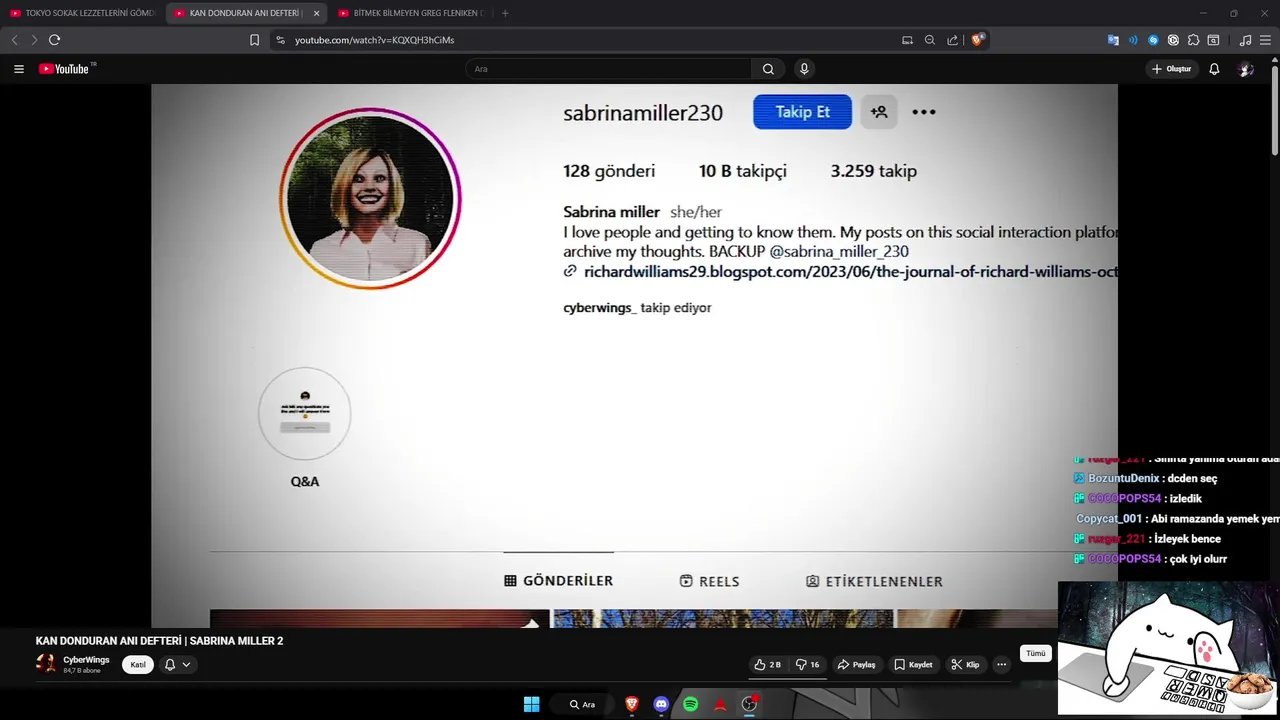Share this page via share icon
The image size is (1280, 720).
[x=952, y=40]
